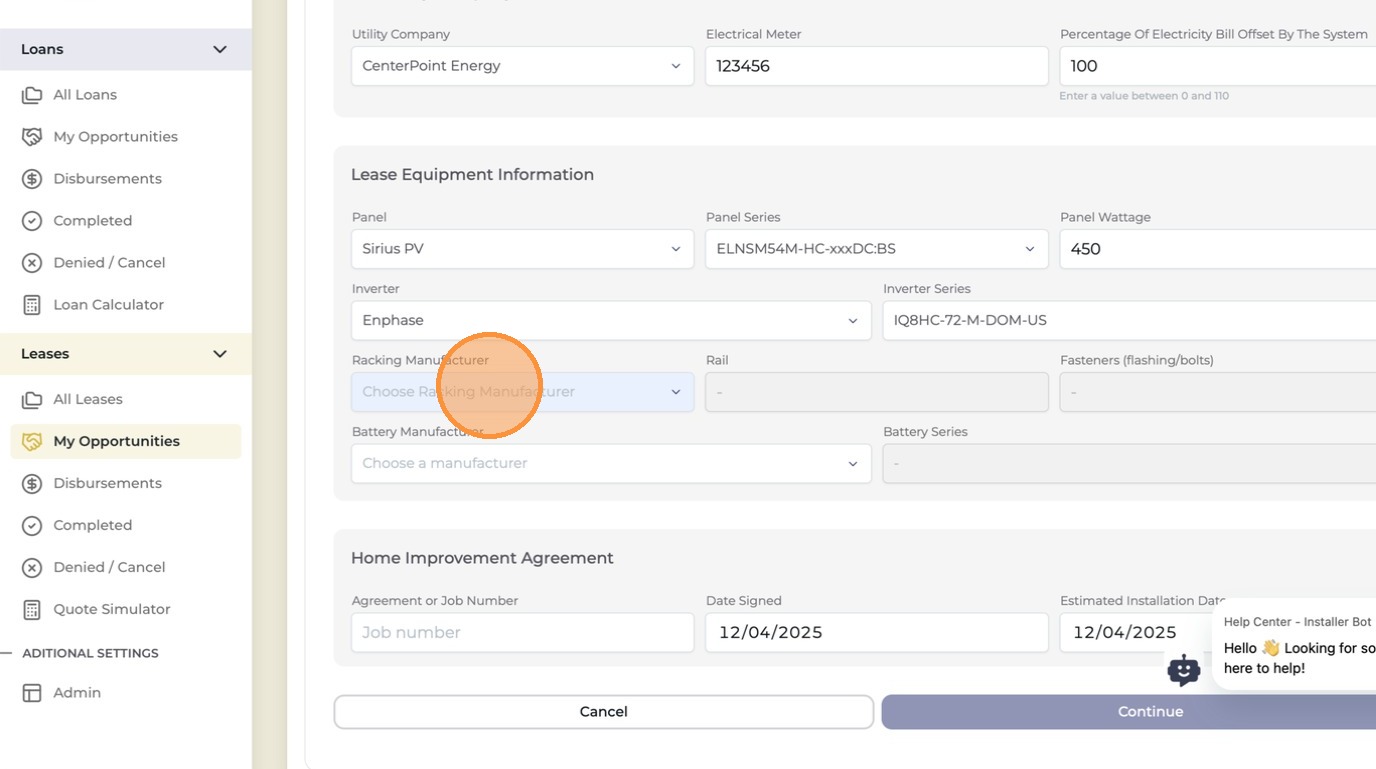Open the Battery Manufacturer dropdown

611,463
